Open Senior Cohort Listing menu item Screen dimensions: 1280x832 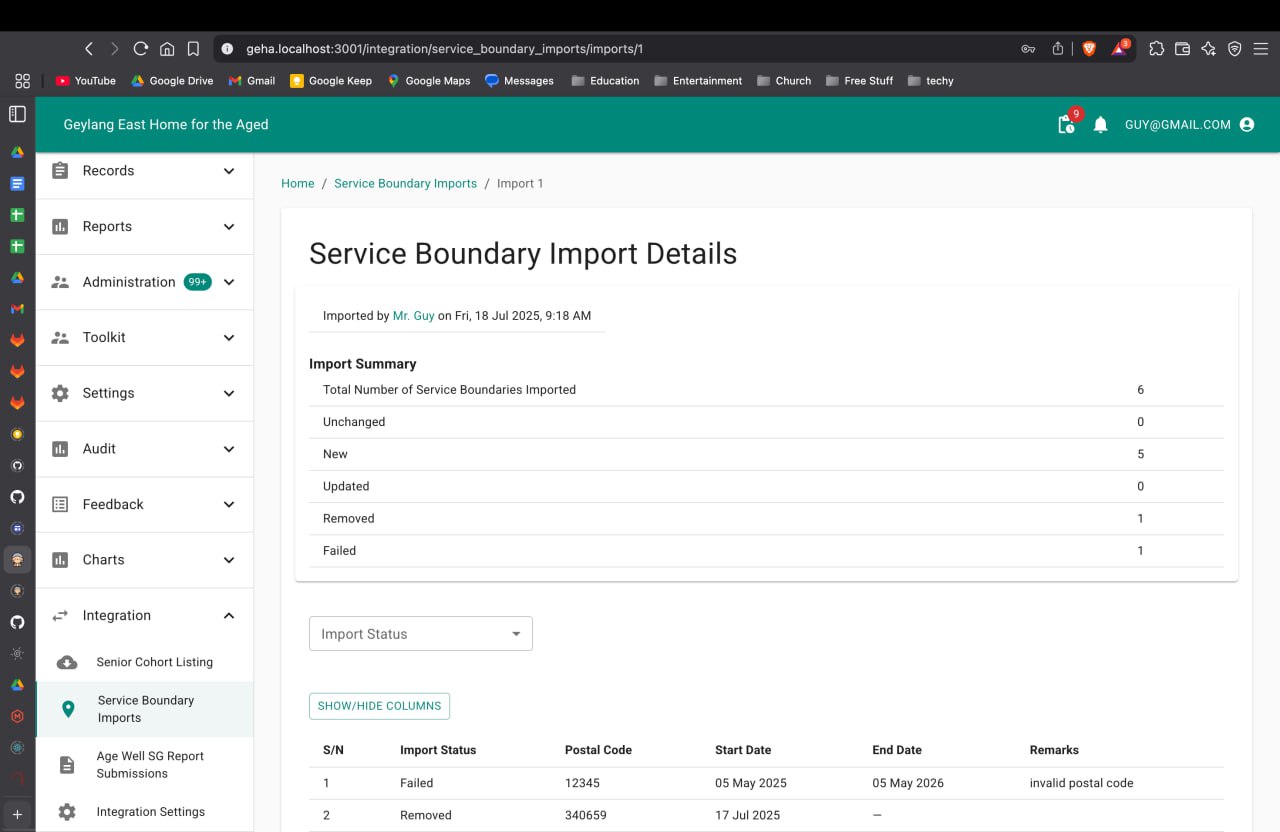pyautogui.click(x=154, y=662)
